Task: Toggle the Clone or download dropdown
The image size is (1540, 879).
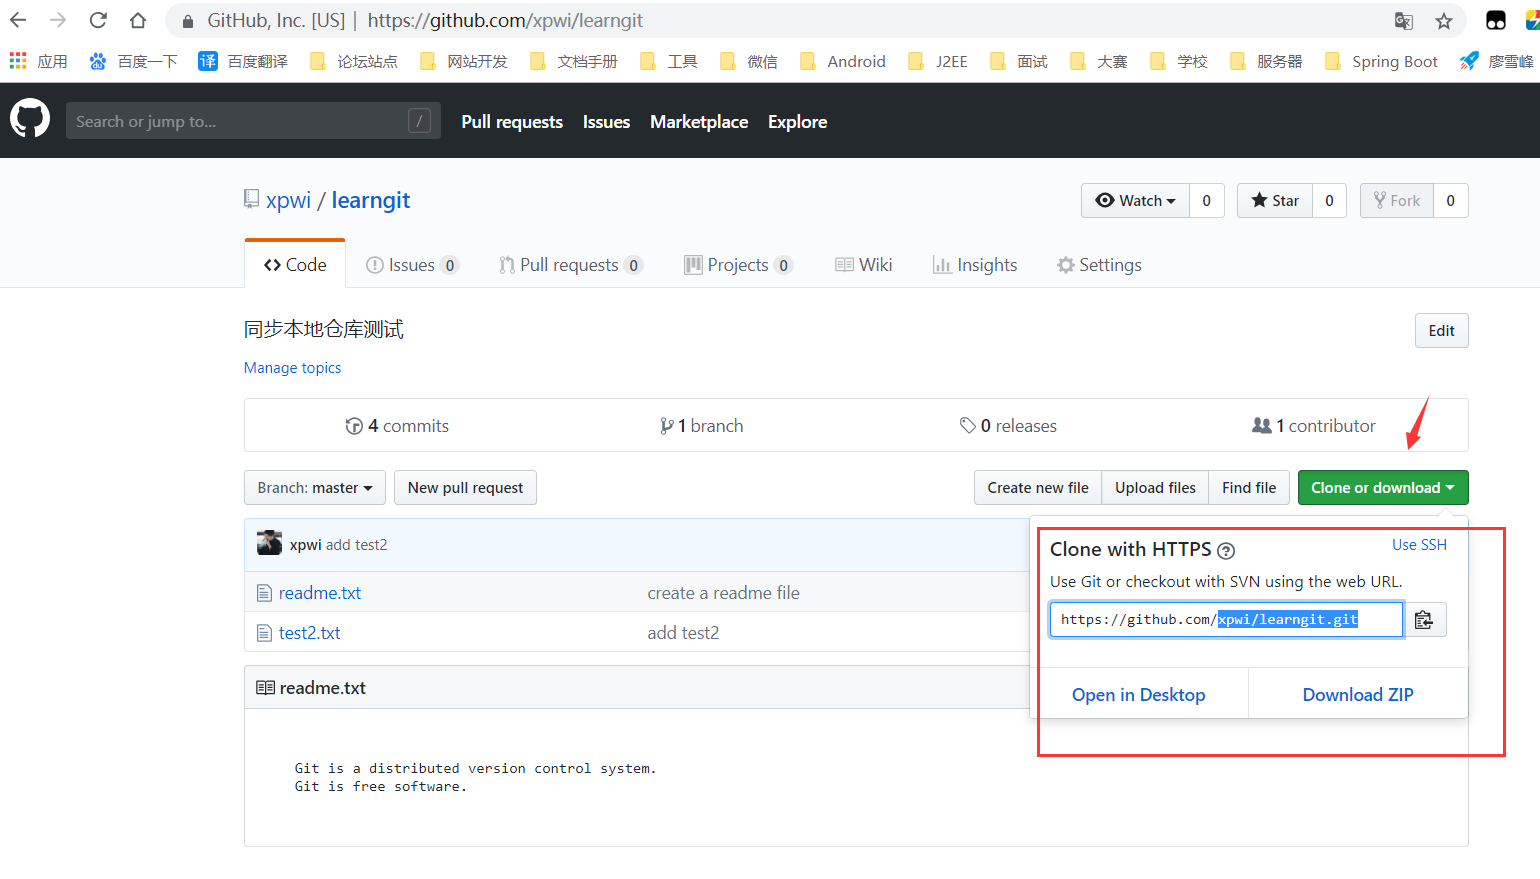Action: coord(1383,487)
